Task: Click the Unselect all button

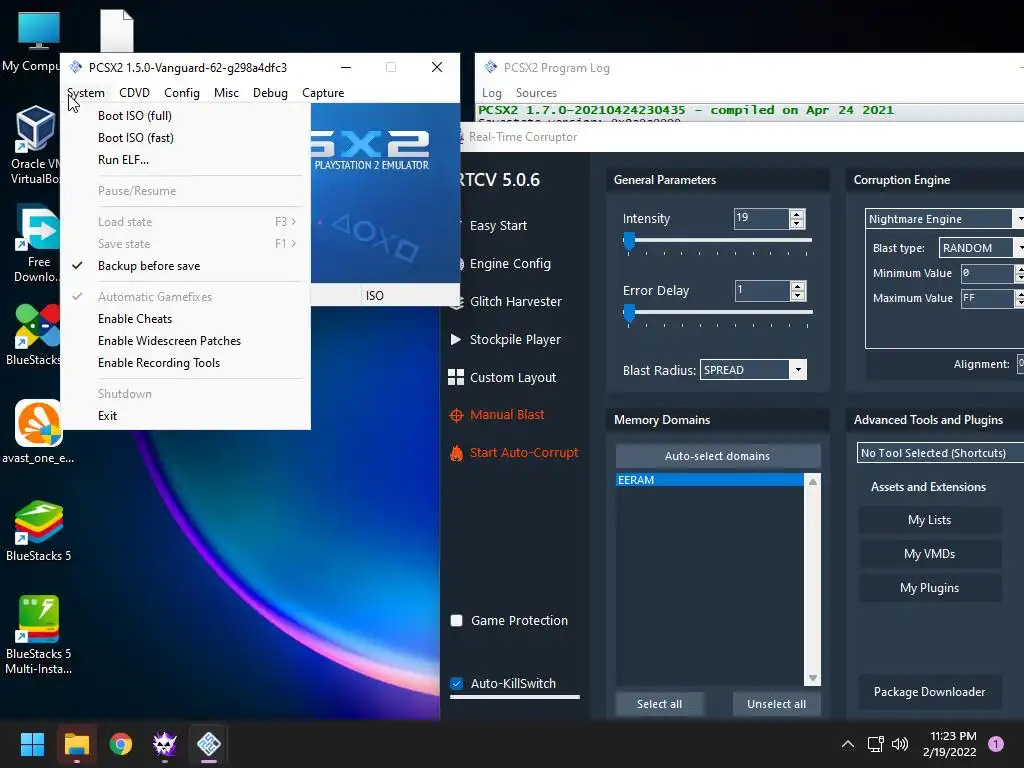Action: [776, 704]
